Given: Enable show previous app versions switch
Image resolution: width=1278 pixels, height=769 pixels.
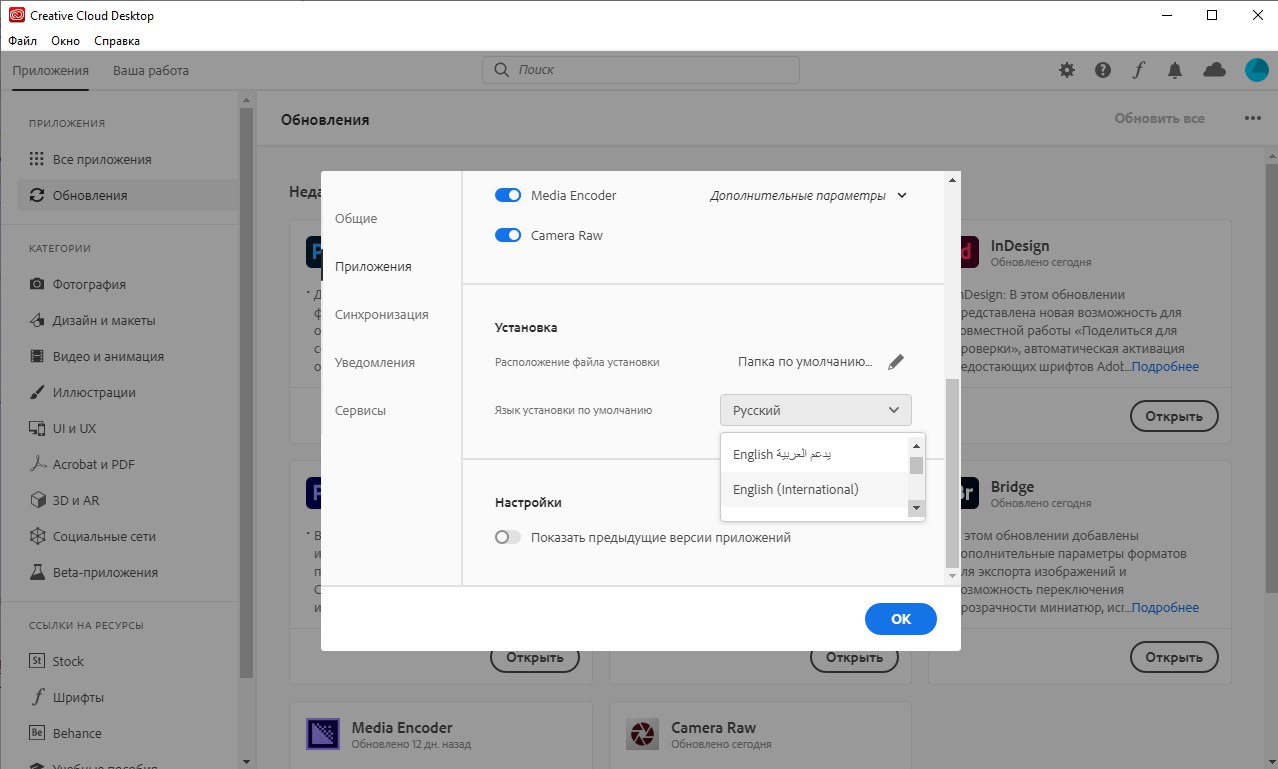Looking at the screenshot, I should (x=508, y=537).
